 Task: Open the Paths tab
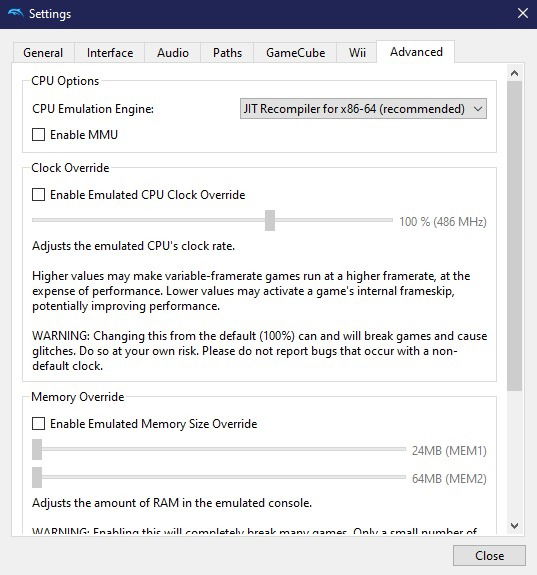pyautogui.click(x=227, y=53)
